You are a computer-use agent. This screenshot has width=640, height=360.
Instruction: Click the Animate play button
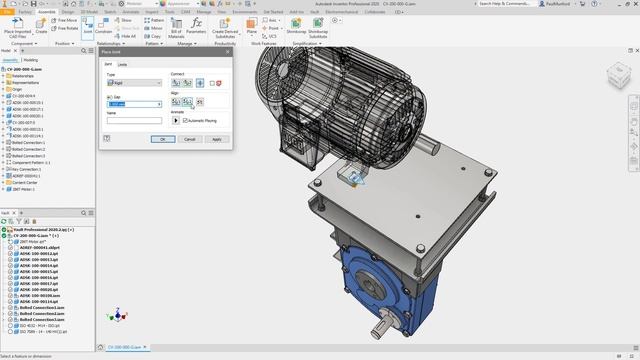[x=176, y=120]
